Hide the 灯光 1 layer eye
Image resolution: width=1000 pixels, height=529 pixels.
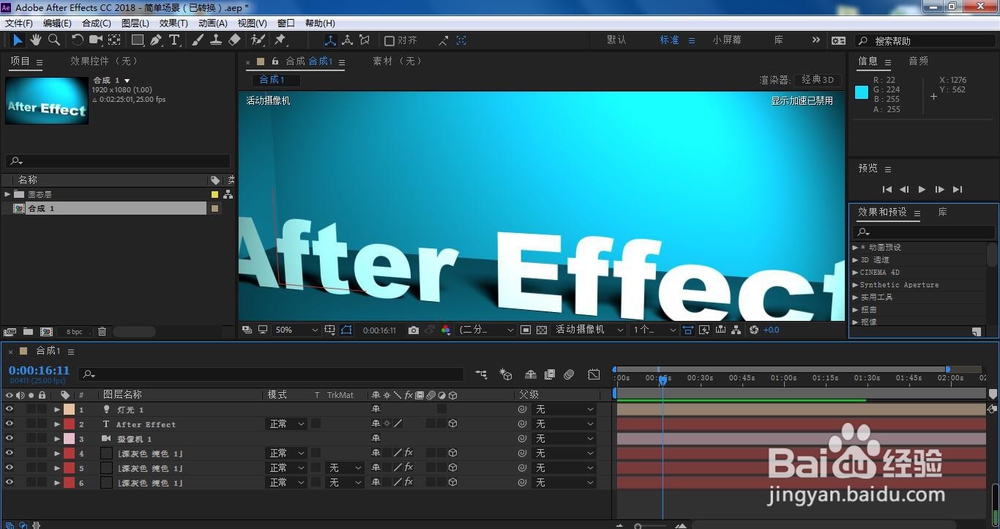point(9,409)
